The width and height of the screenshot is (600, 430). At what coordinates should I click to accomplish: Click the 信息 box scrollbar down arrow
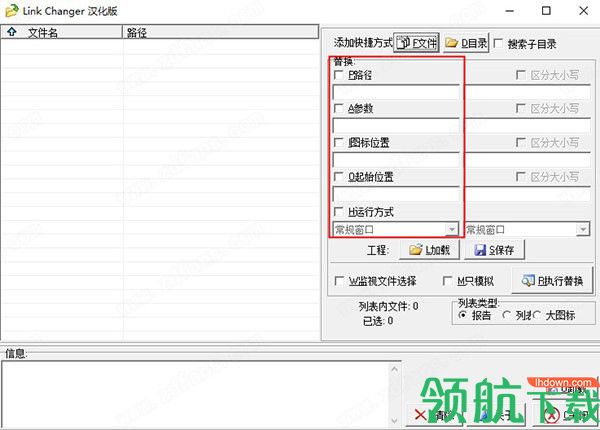[x=395, y=420]
